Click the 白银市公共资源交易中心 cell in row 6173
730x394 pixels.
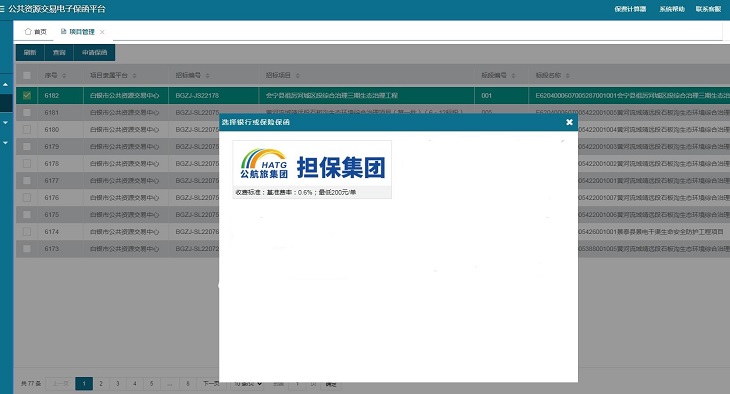click(126, 249)
